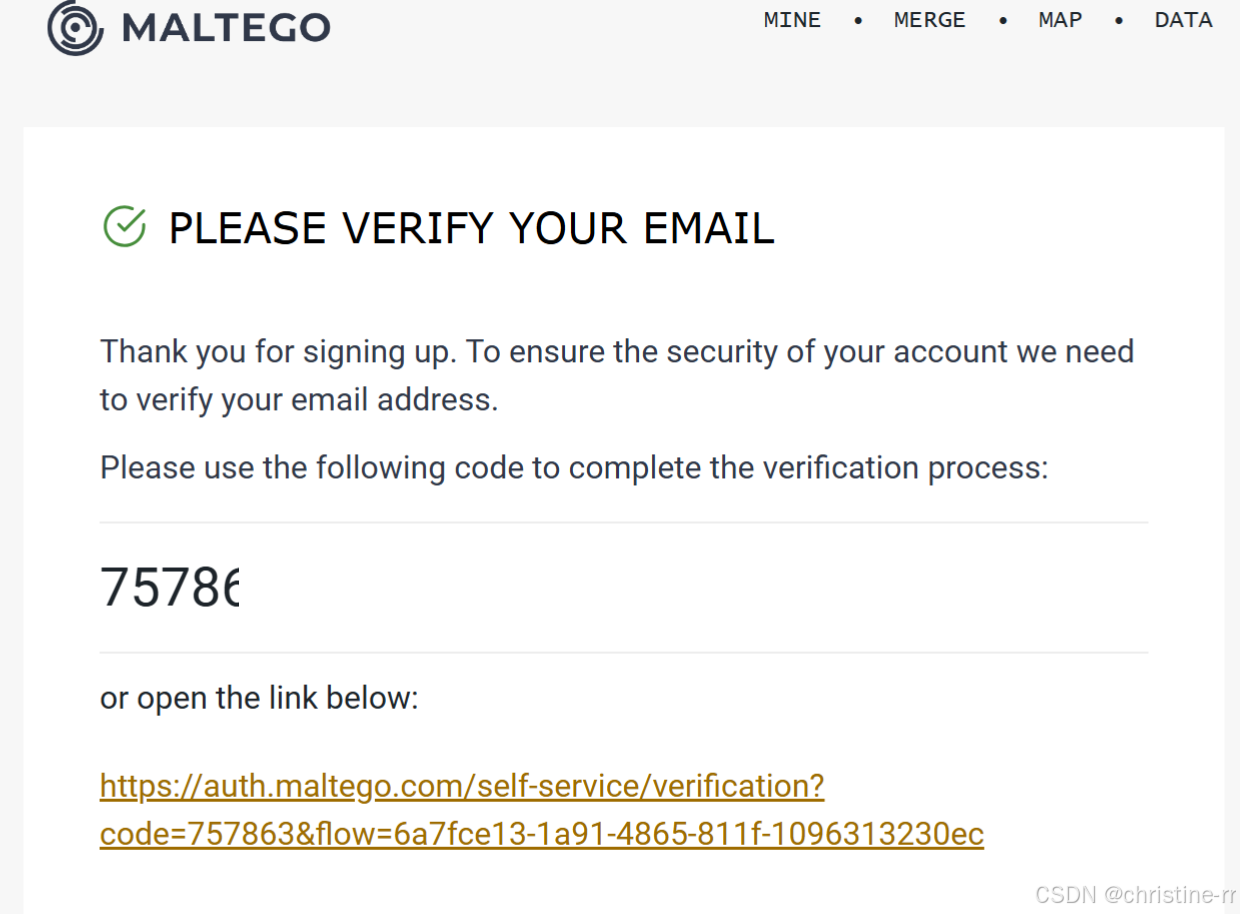Select MERGE in the header

coord(929,20)
